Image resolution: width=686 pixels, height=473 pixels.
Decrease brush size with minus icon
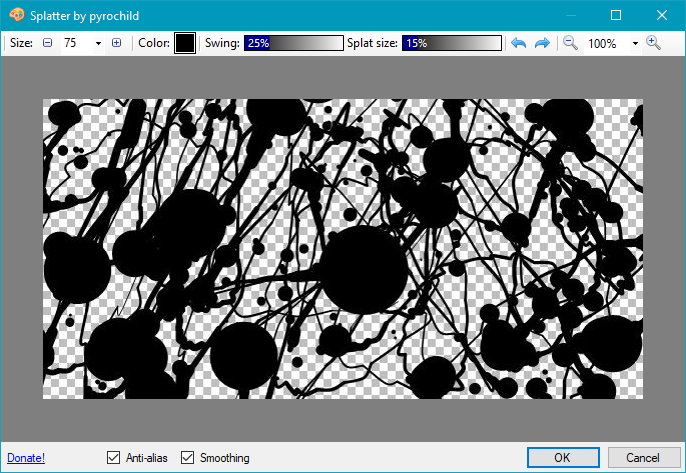47,43
